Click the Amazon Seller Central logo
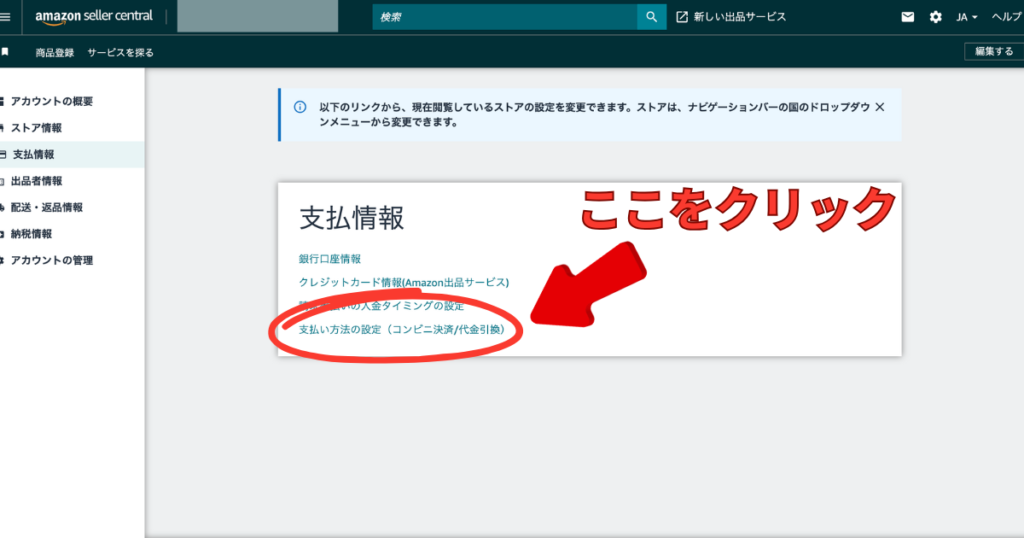Viewport: 1024px width, 538px height. coord(94,17)
